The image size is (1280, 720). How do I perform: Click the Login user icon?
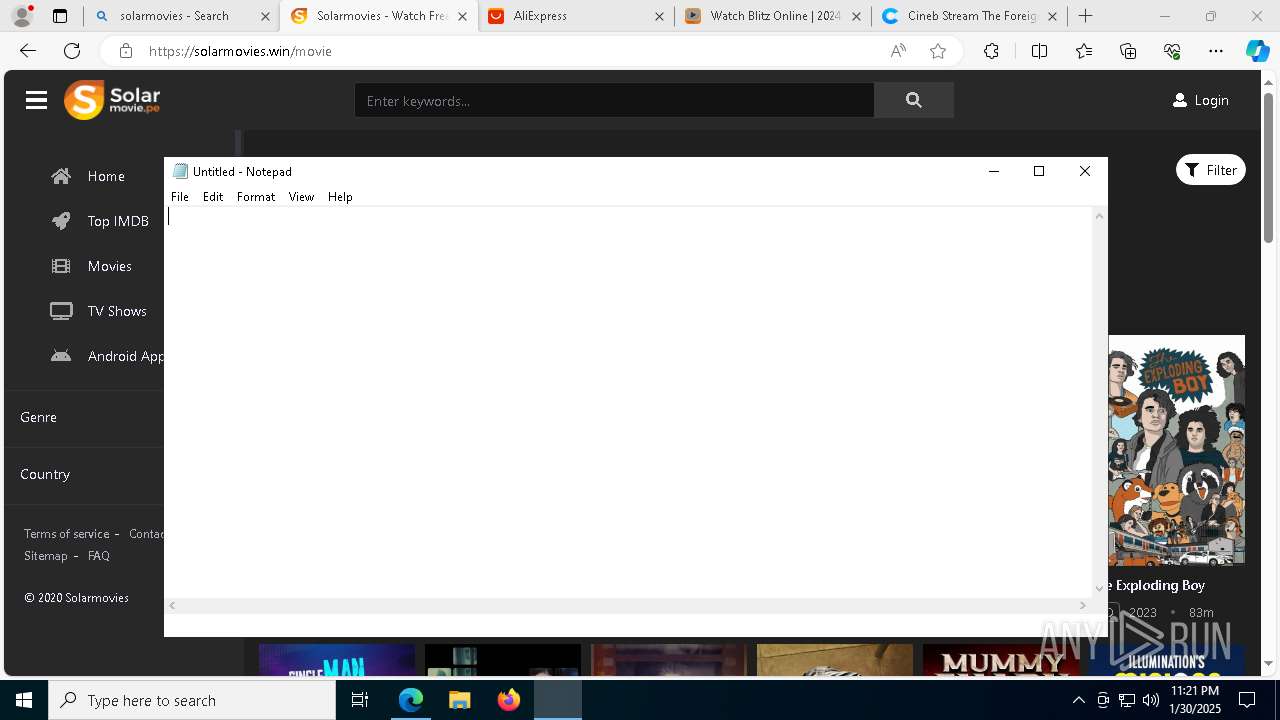[1180, 100]
